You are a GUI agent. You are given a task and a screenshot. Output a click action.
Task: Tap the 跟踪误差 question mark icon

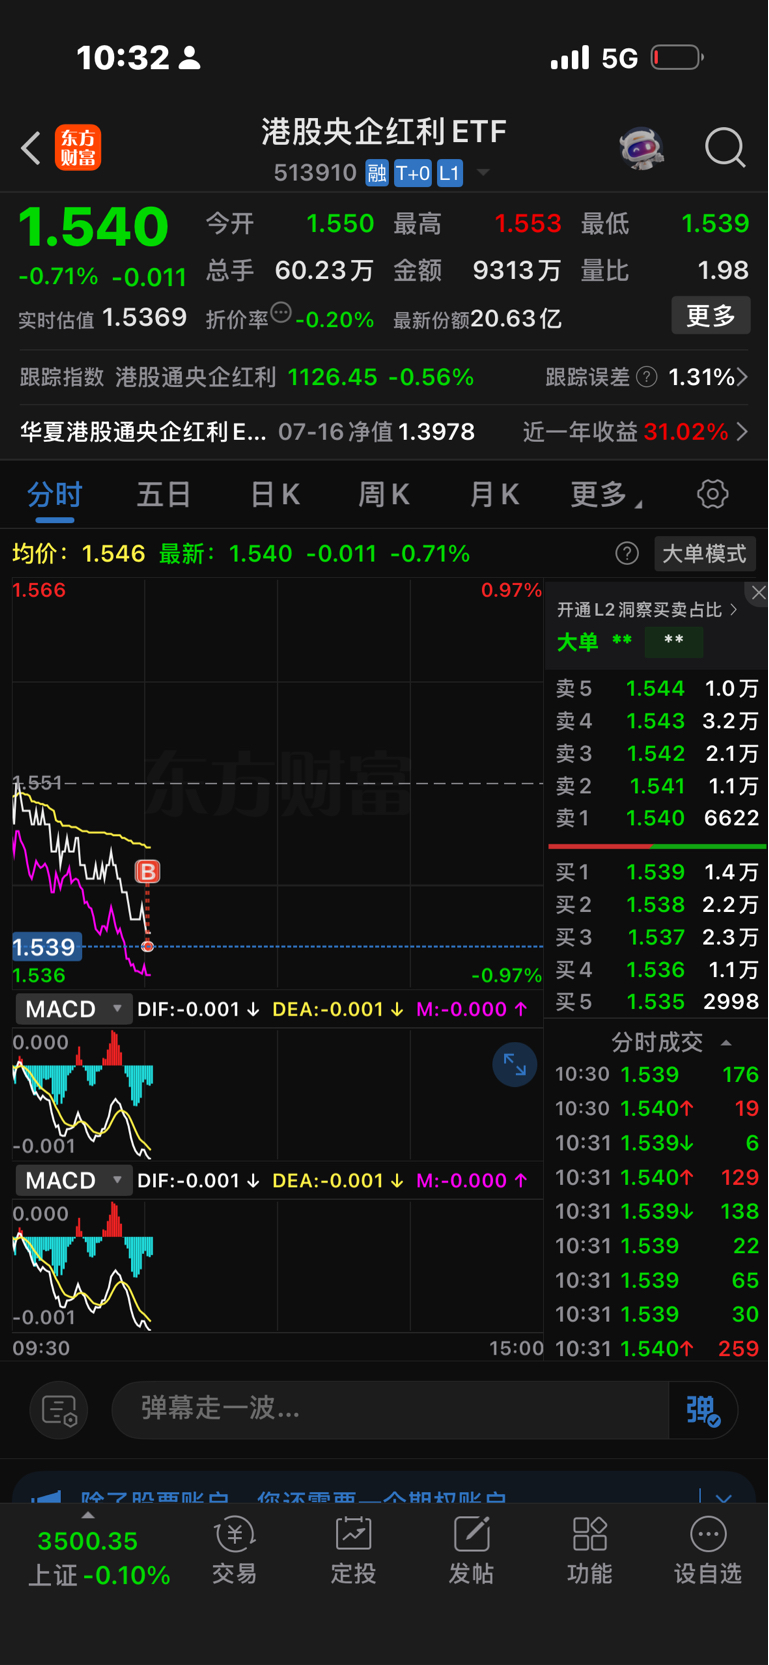(x=647, y=377)
